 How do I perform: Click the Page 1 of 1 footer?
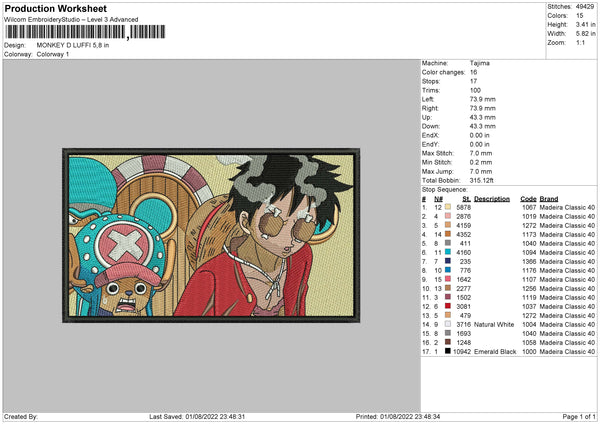pyautogui.click(x=579, y=416)
